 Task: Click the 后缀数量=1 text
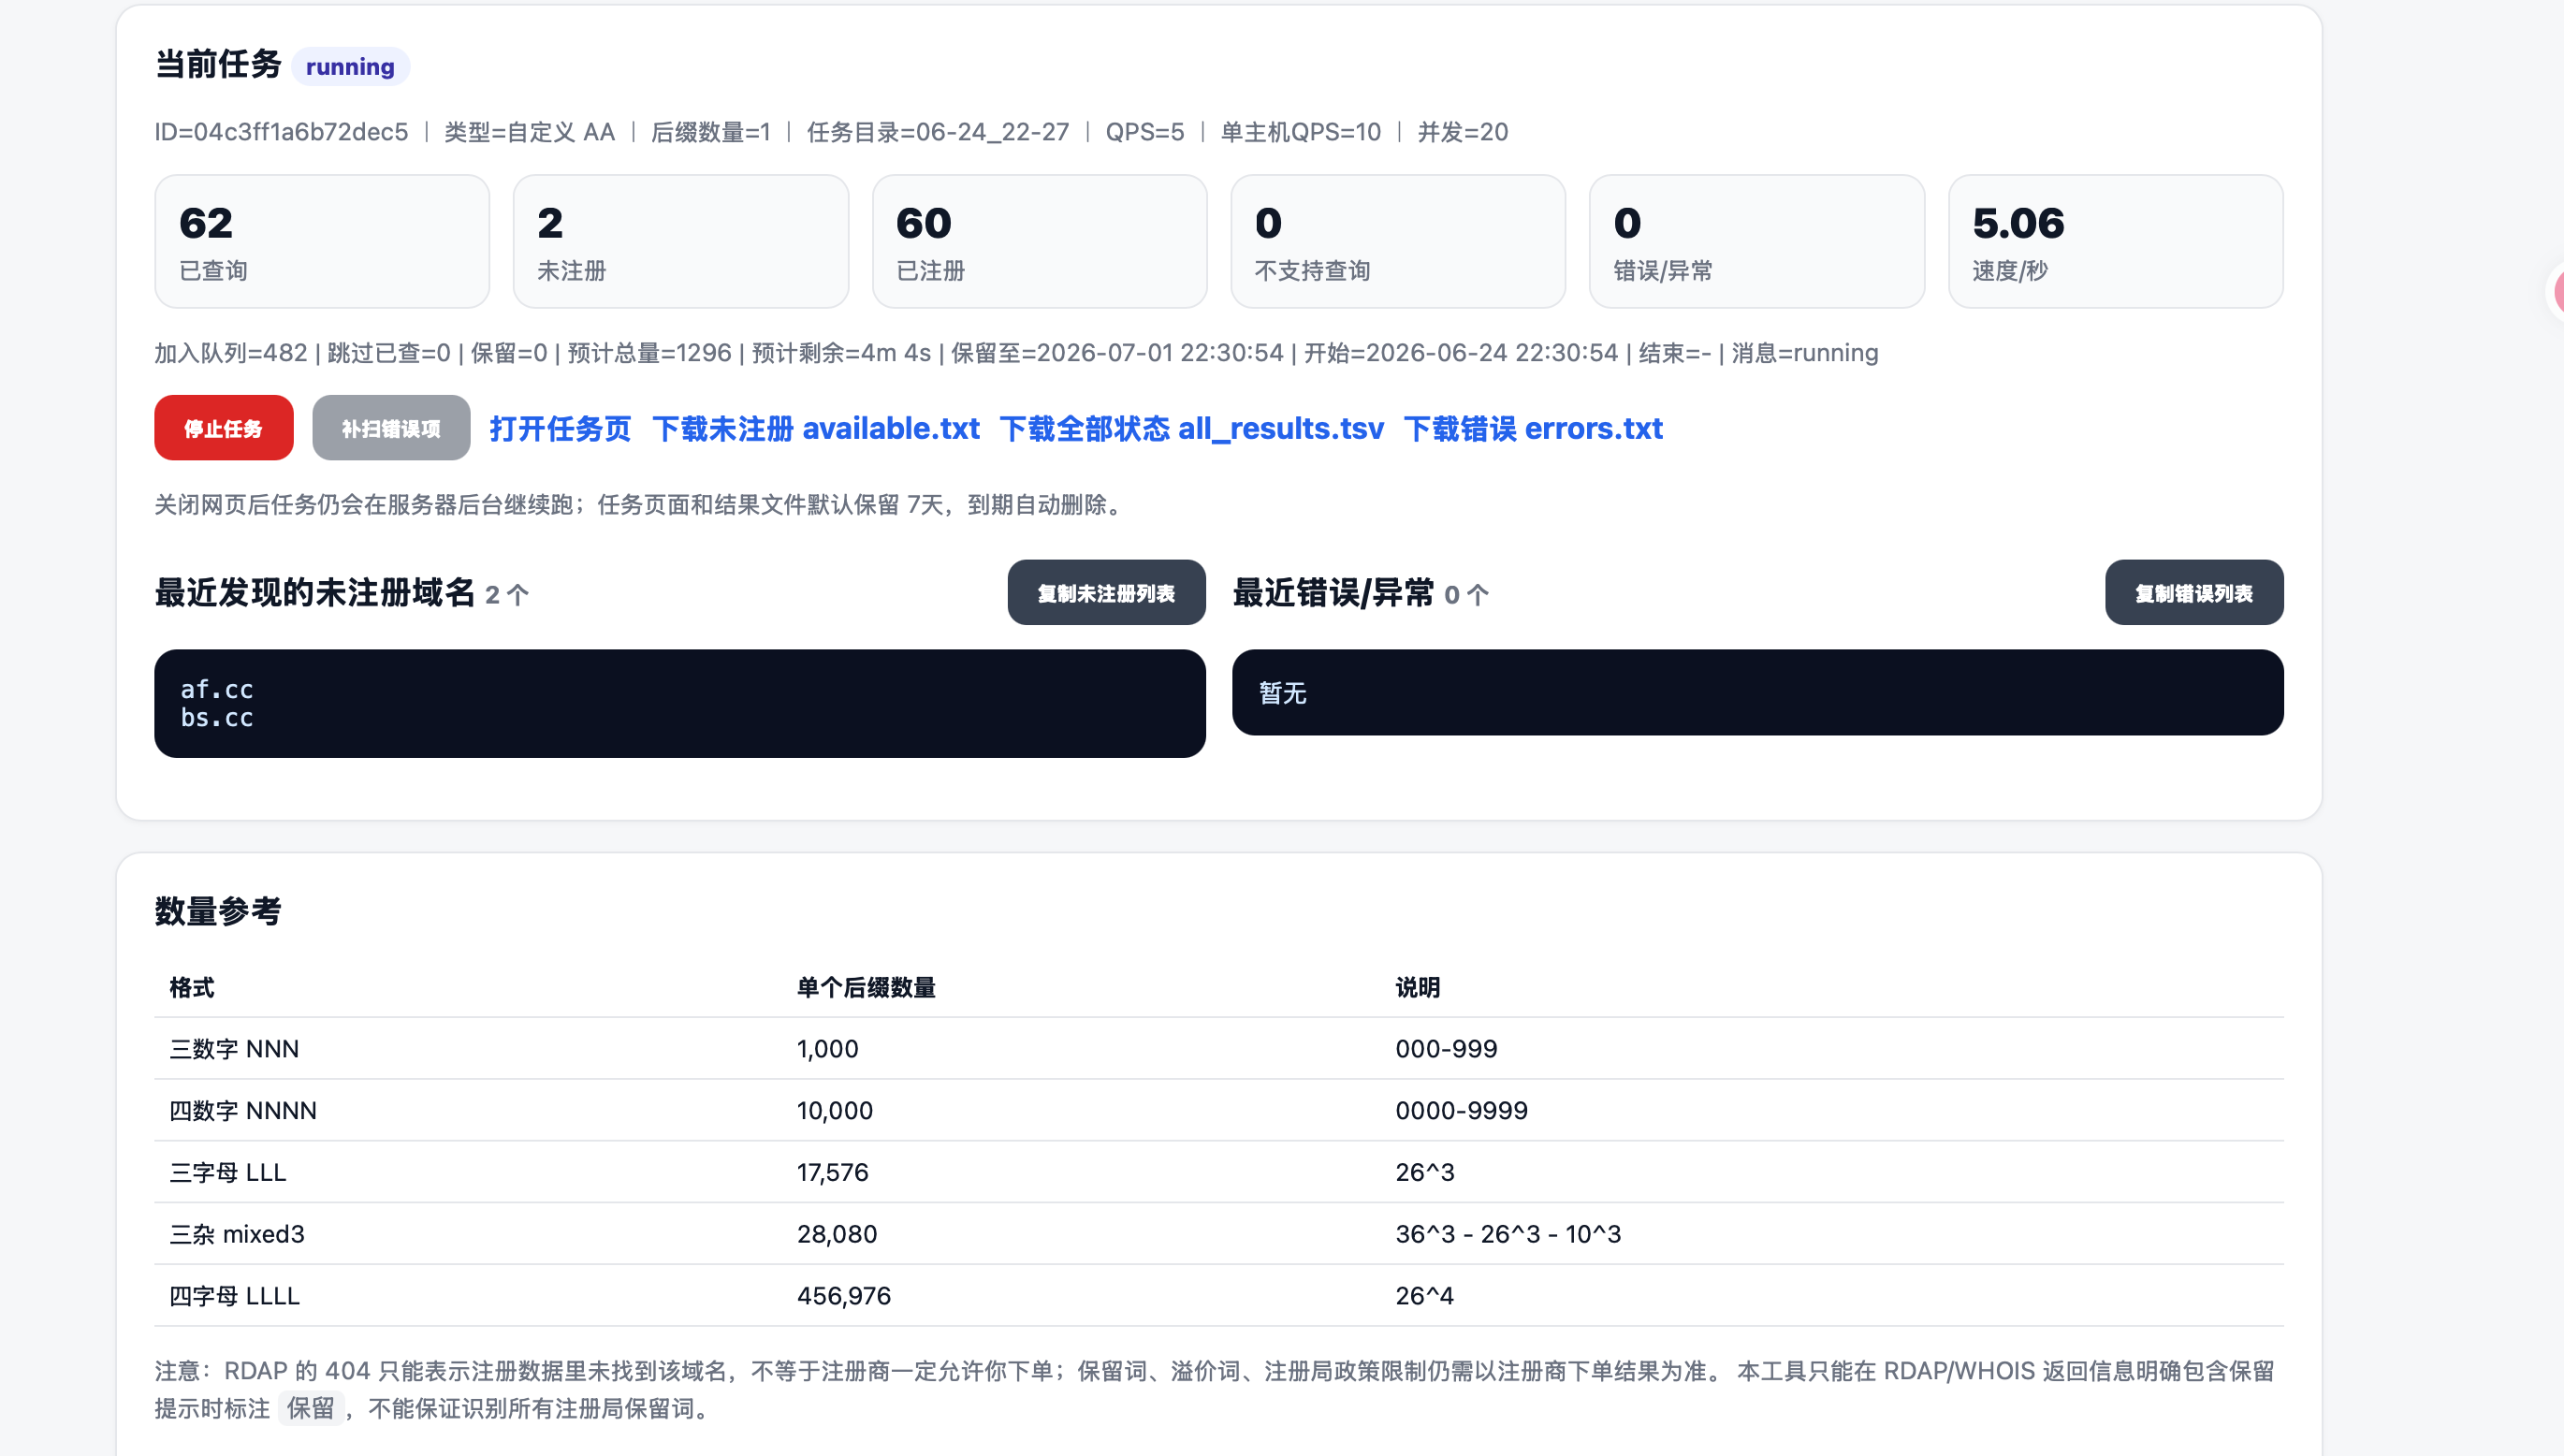point(711,132)
